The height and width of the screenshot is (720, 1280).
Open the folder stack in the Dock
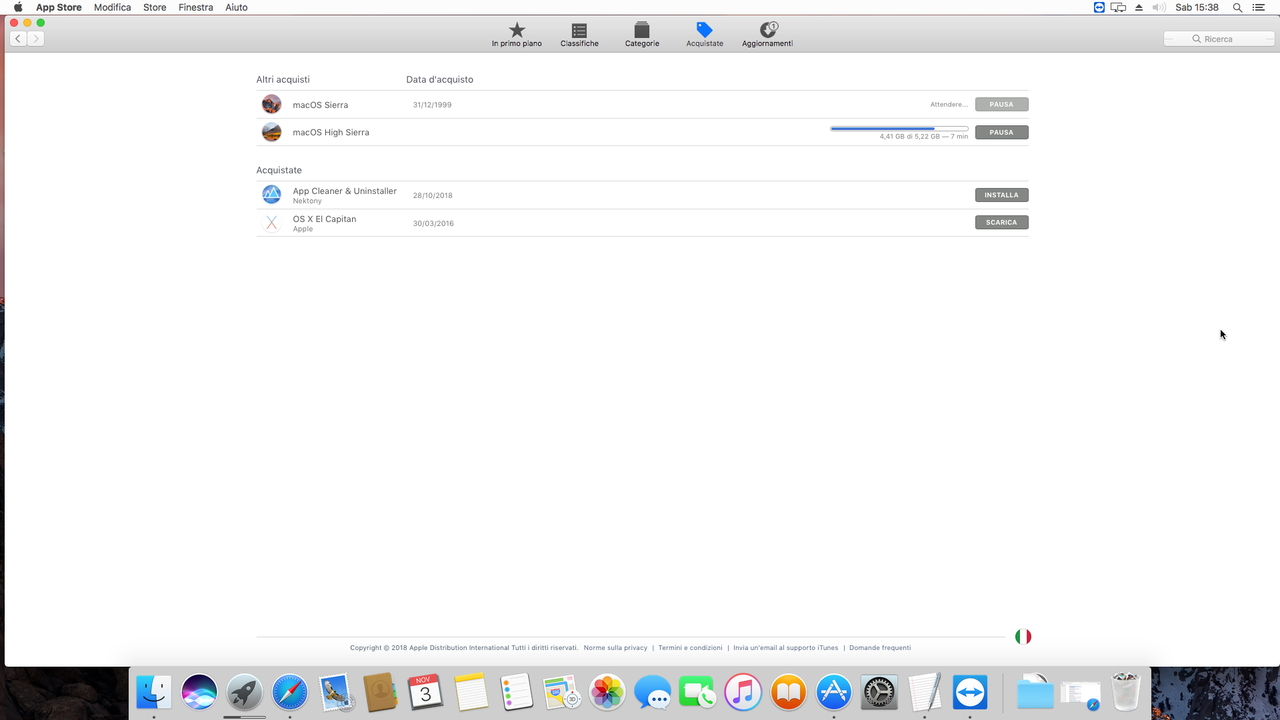click(x=1035, y=692)
